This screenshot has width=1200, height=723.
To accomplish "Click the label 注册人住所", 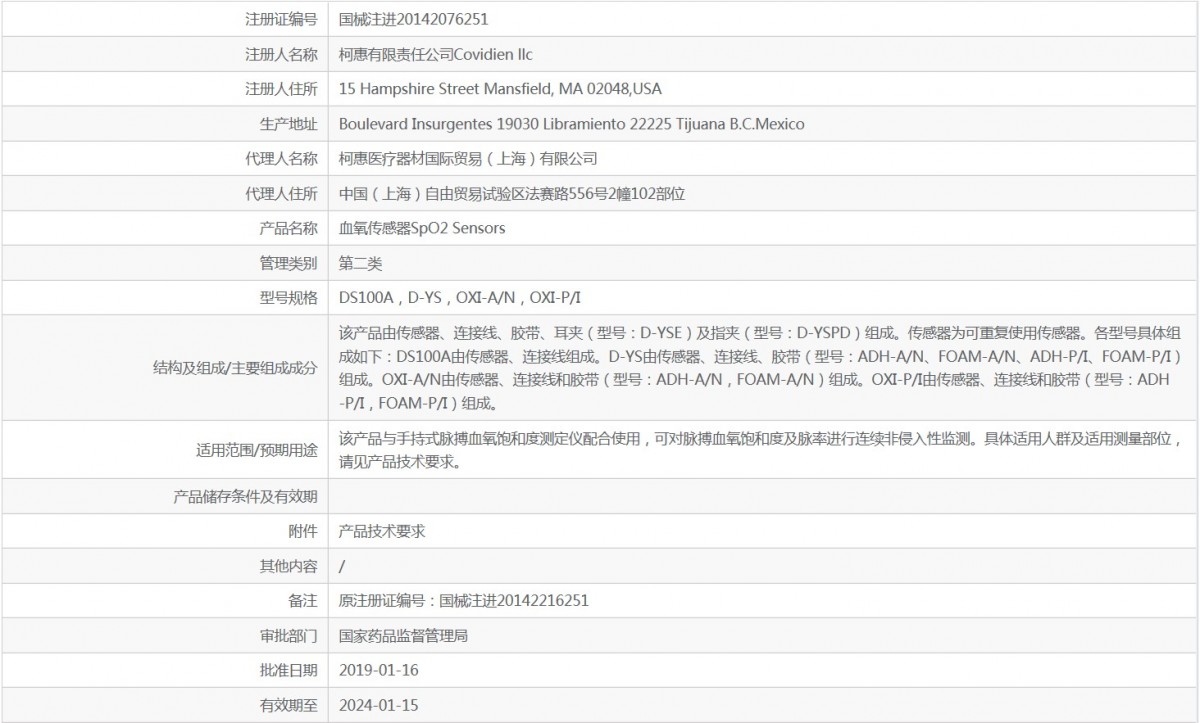I will tap(281, 89).
